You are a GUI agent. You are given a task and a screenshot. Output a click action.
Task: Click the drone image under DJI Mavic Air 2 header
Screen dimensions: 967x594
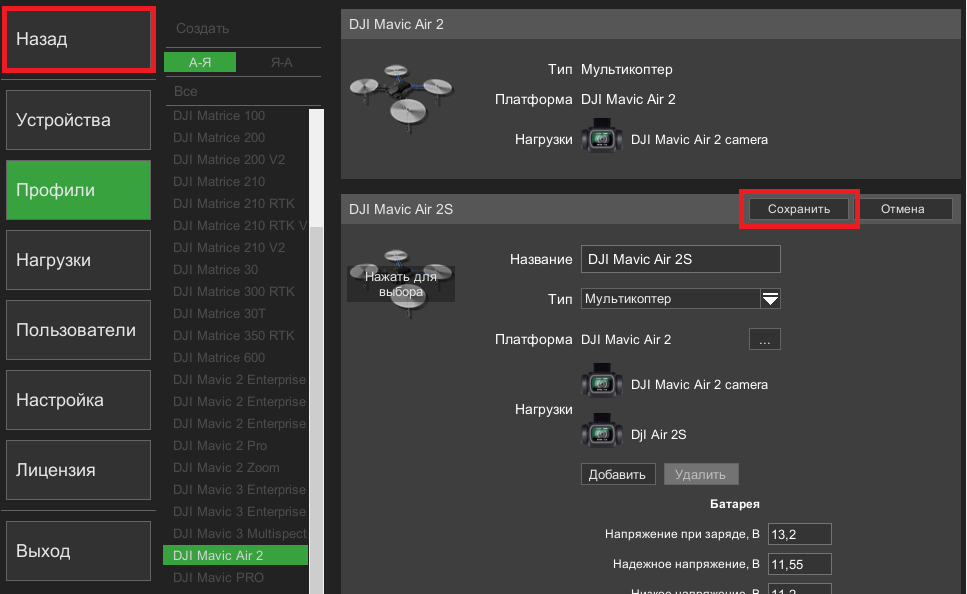tap(401, 97)
